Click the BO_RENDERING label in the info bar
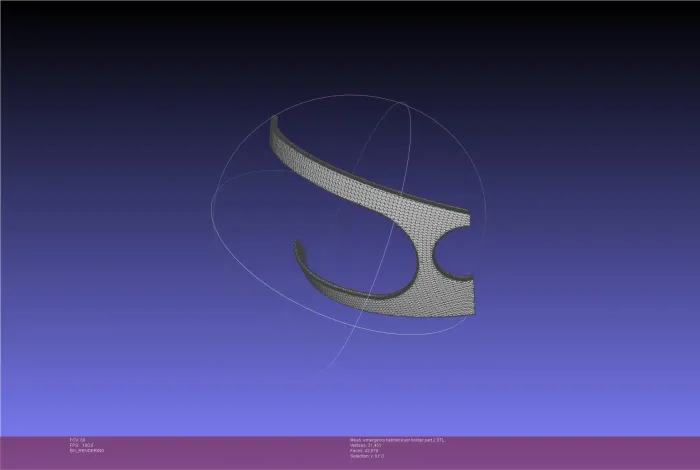The width and height of the screenshot is (700, 470). (87, 451)
